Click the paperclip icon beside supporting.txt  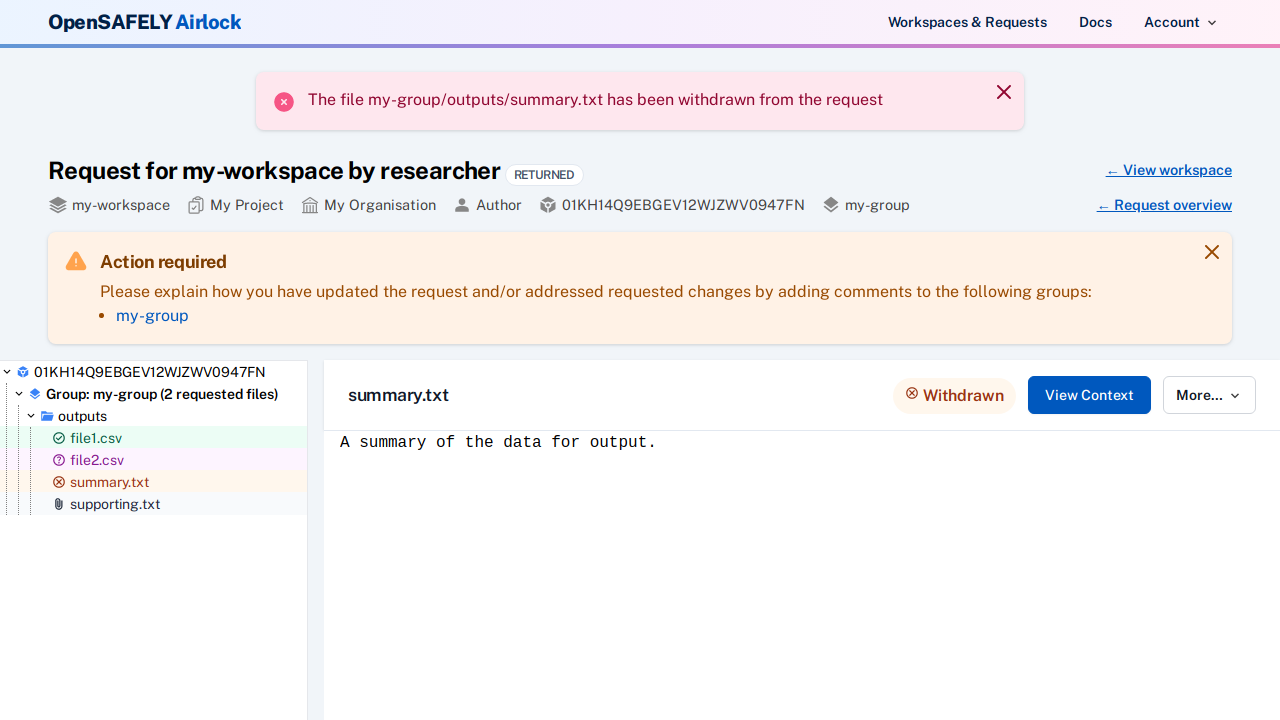click(59, 504)
